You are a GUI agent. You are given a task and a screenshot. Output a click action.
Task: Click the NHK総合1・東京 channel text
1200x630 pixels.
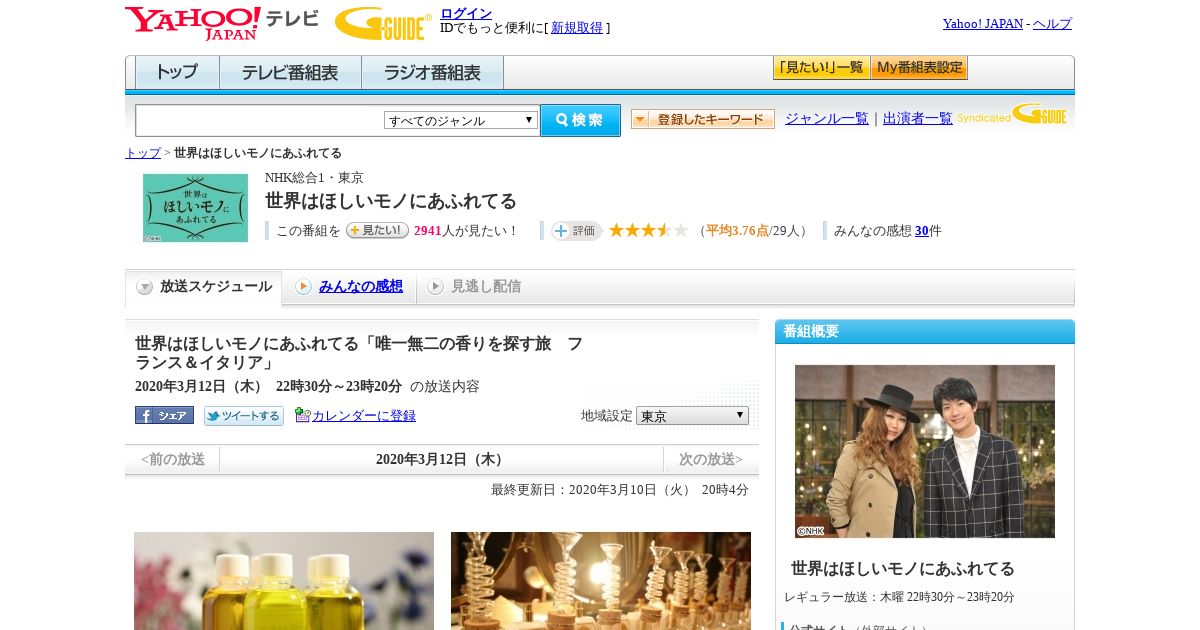[x=314, y=178]
